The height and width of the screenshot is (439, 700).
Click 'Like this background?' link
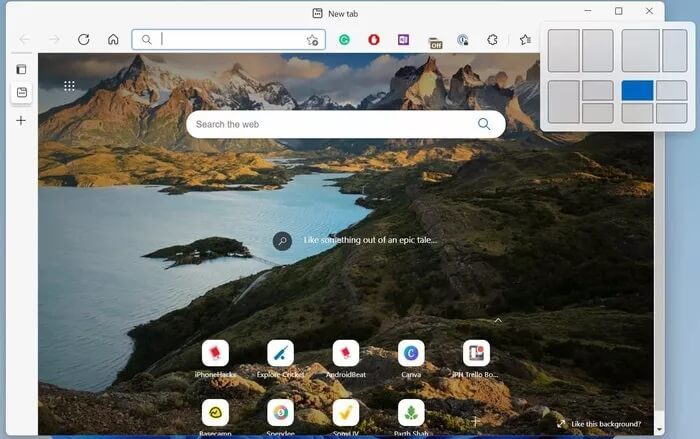(606, 424)
